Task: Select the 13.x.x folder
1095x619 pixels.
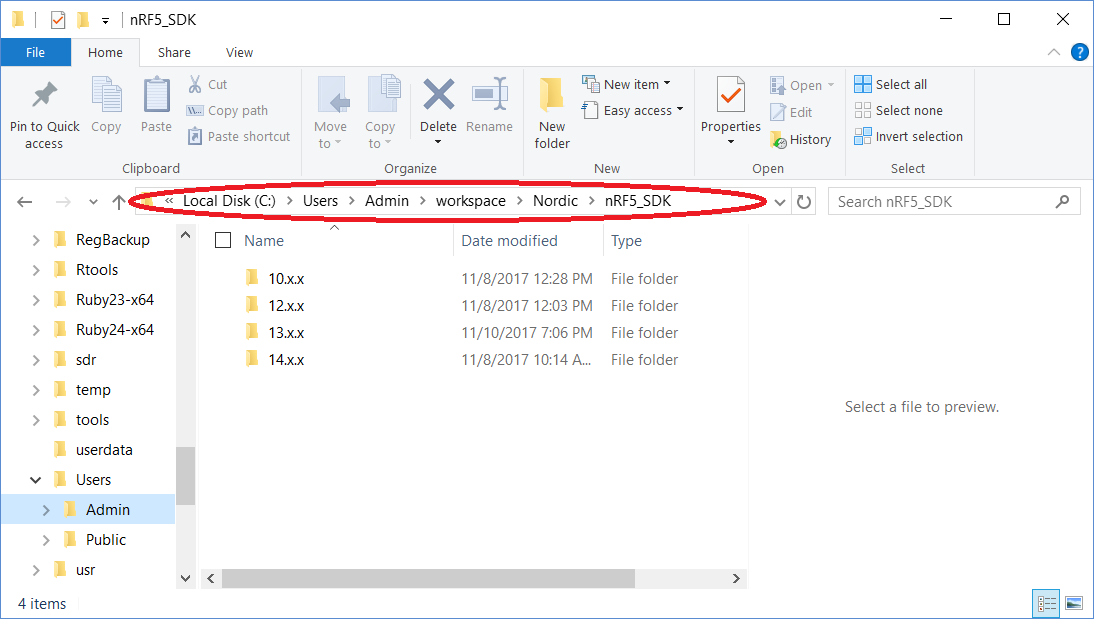Action: 286,333
